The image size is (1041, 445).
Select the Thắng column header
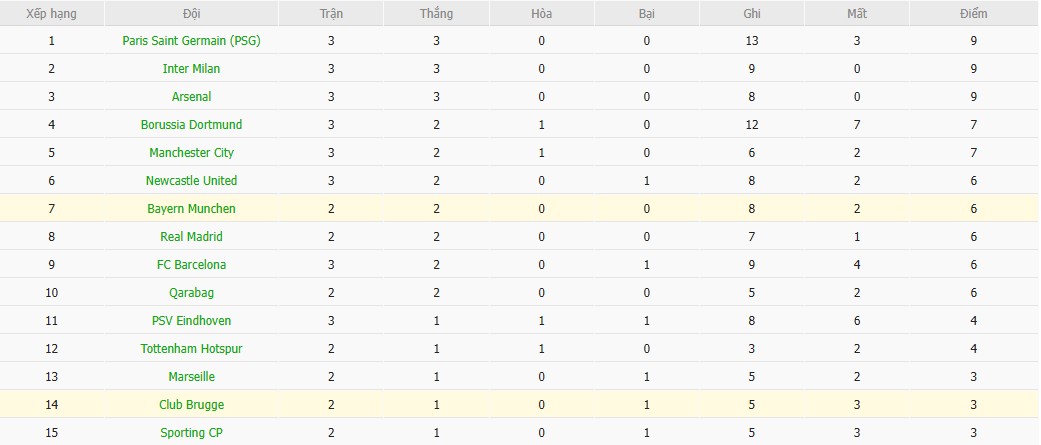pos(437,14)
